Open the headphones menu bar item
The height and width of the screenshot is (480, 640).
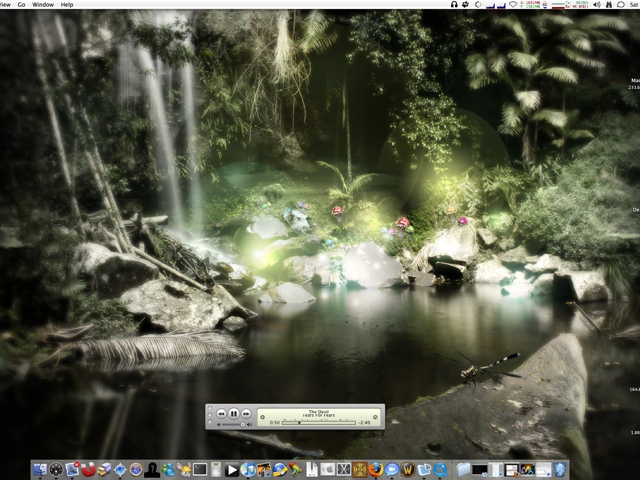(x=454, y=4)
